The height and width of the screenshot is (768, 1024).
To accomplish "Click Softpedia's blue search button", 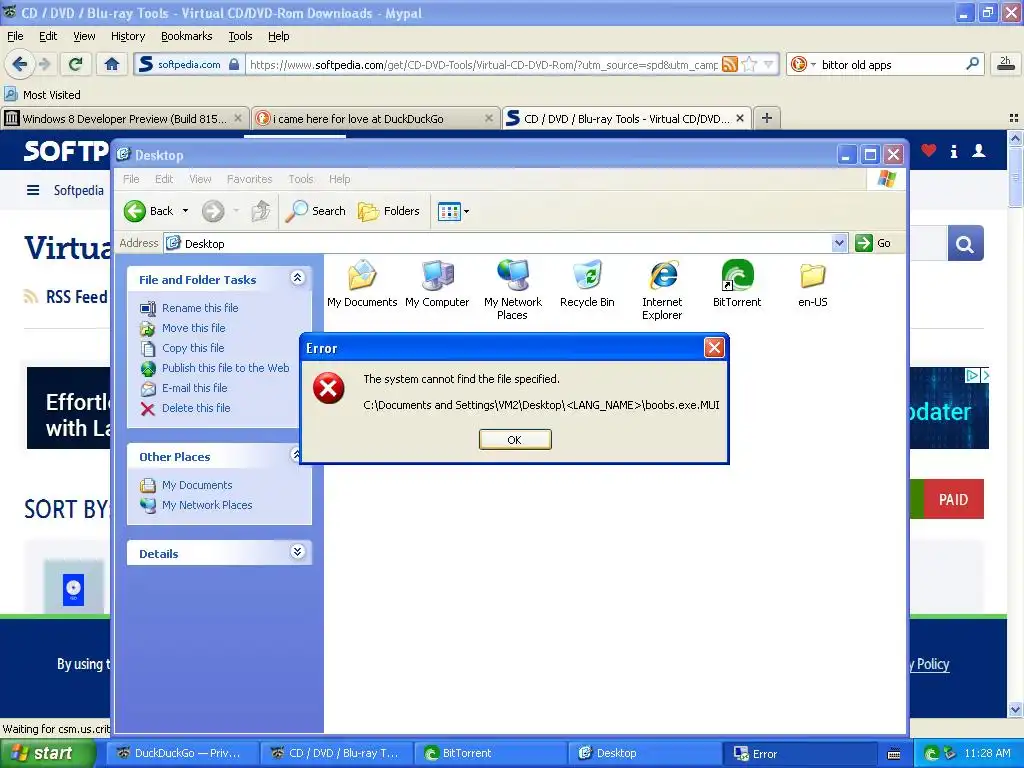I will tap(965, 244).
